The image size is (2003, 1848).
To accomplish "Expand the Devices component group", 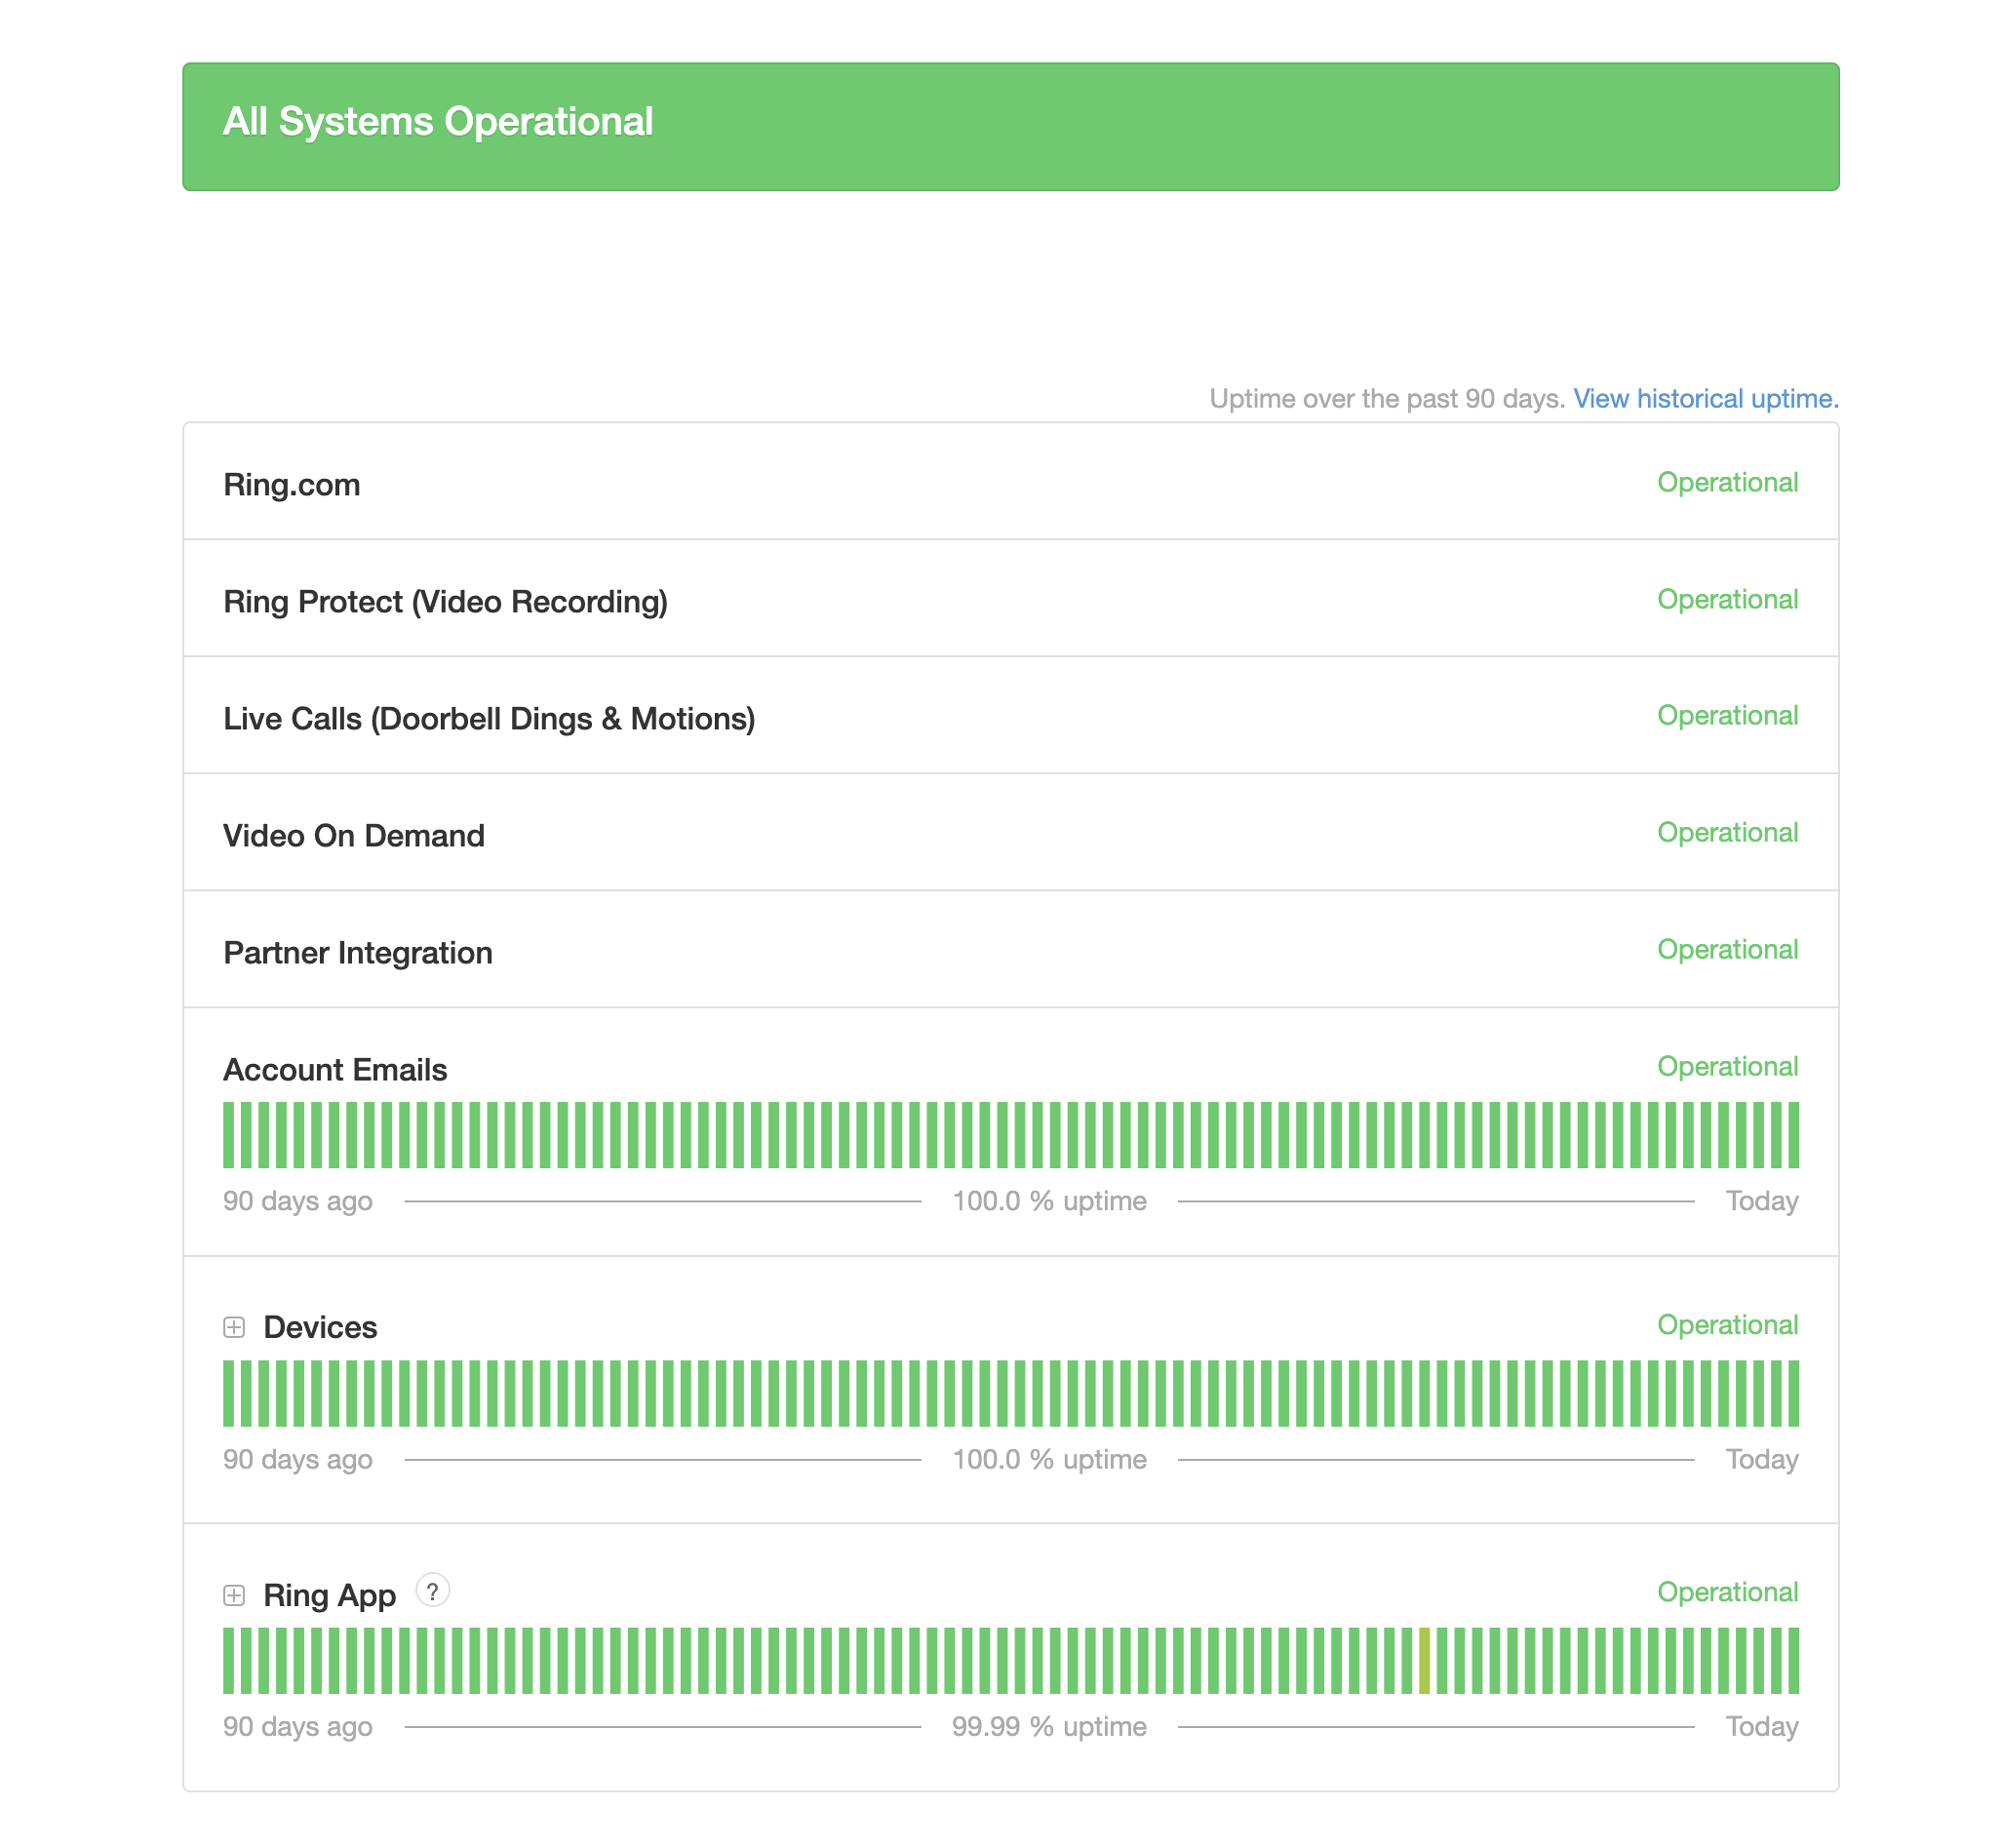I will 234,1327.
